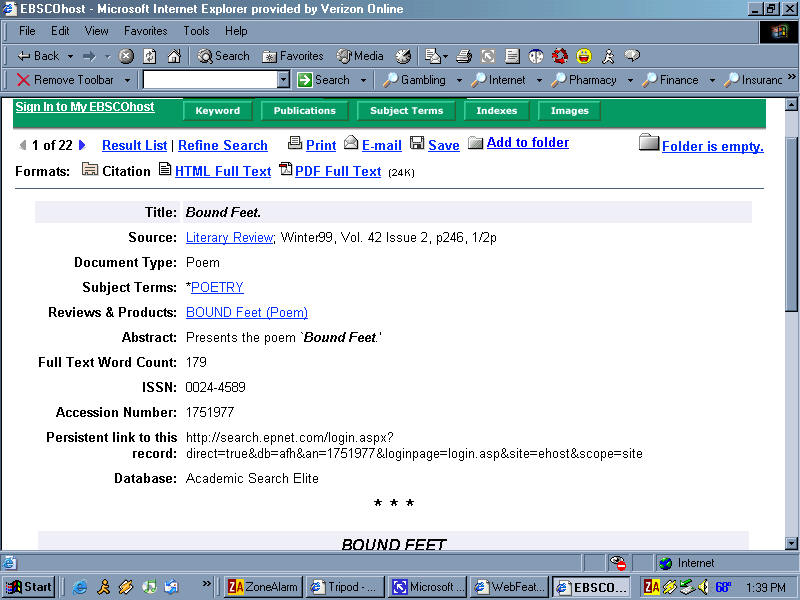This screenshot has height=600, width=800.
Task: Click the Pharmacy search shortcut
Action: coord(584,80)
